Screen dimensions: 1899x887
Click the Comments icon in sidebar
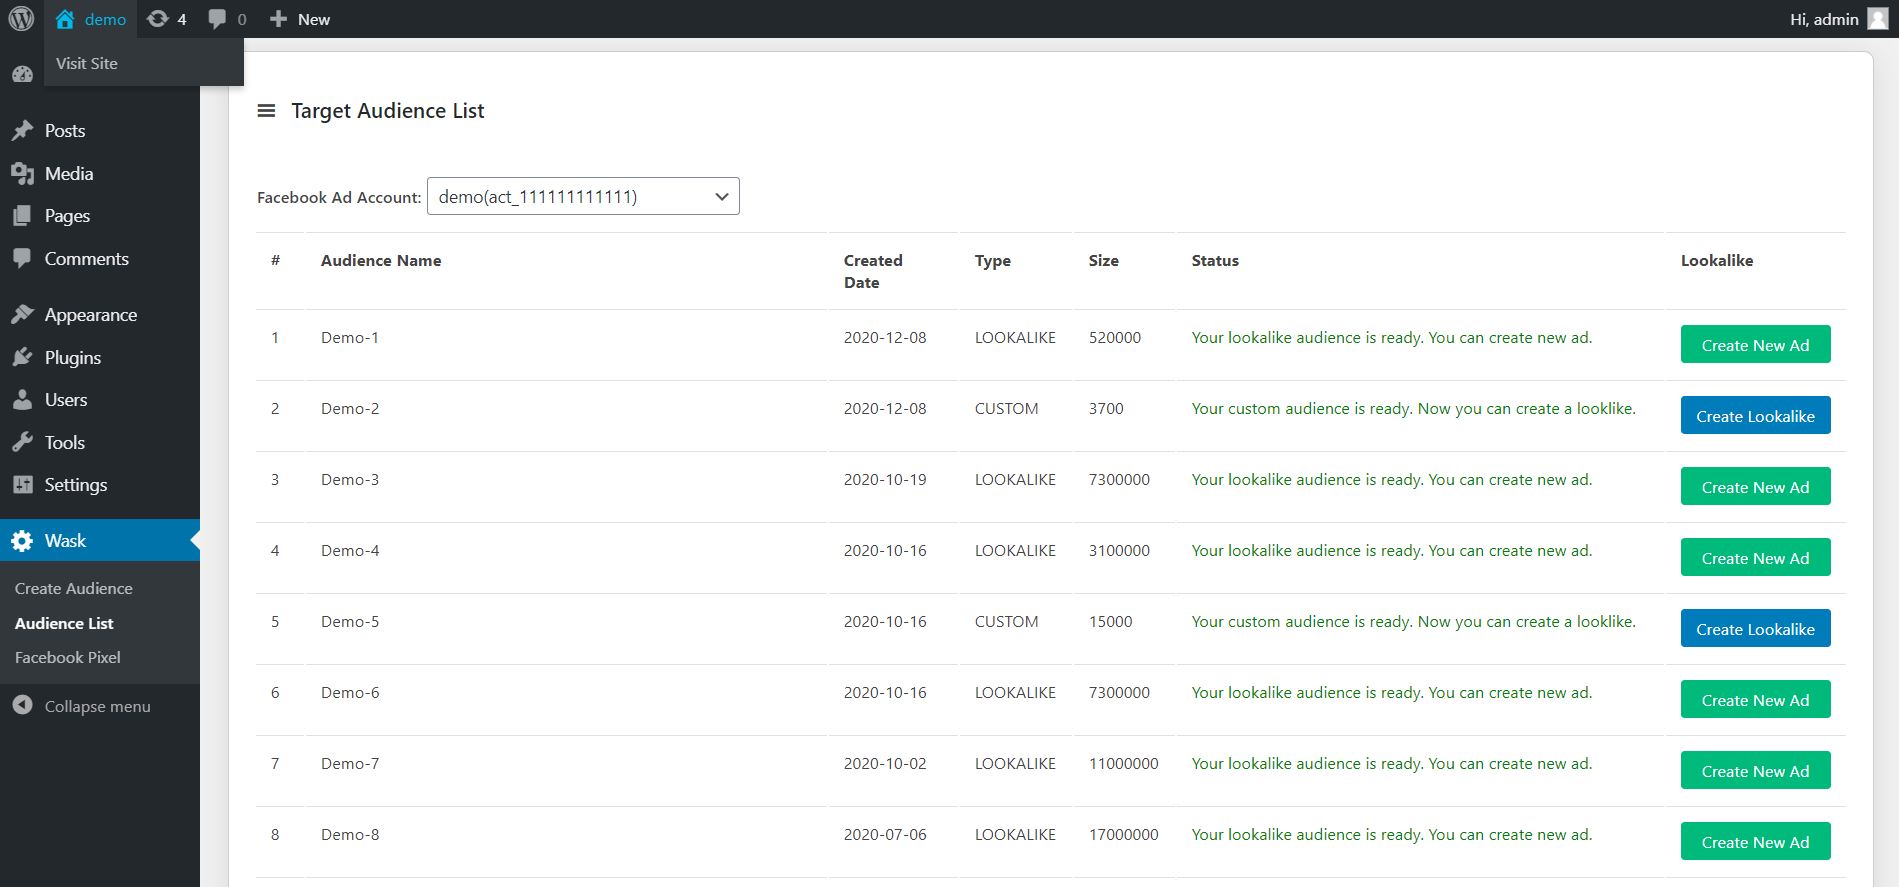(x=22, y=259)
